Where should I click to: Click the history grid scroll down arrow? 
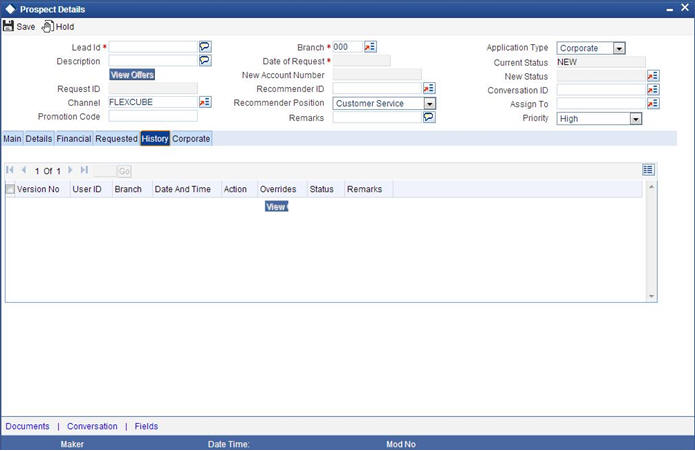click(x=652, y=296)
